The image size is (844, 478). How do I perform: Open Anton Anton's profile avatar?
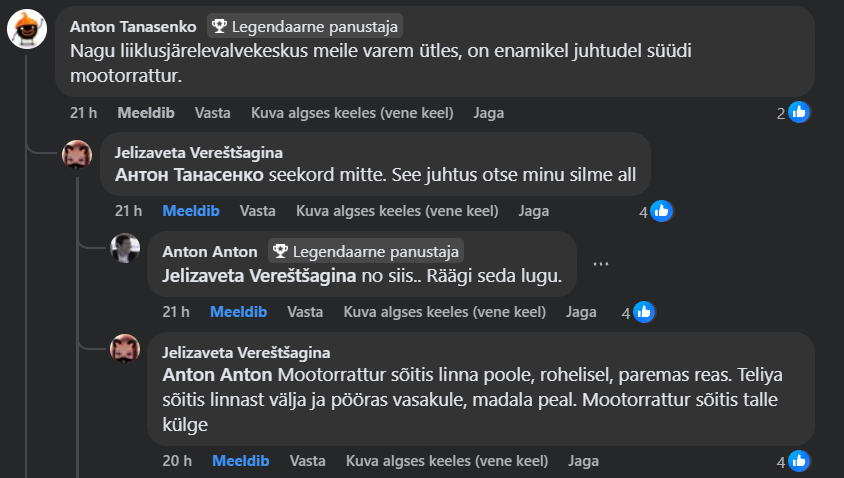pyautogui.click(x=125, y=249)
